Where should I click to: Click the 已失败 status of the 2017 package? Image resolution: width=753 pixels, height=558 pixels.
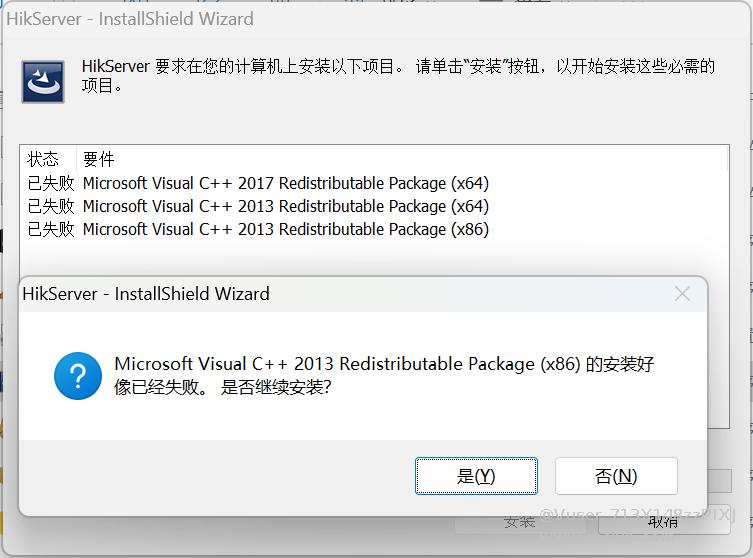[x=51, y=183]
